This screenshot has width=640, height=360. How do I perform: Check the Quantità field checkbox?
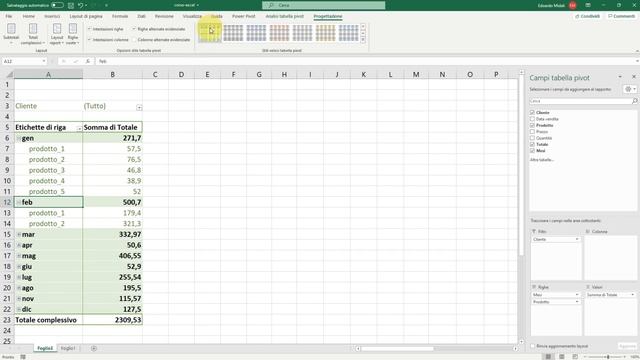(532, 138)
